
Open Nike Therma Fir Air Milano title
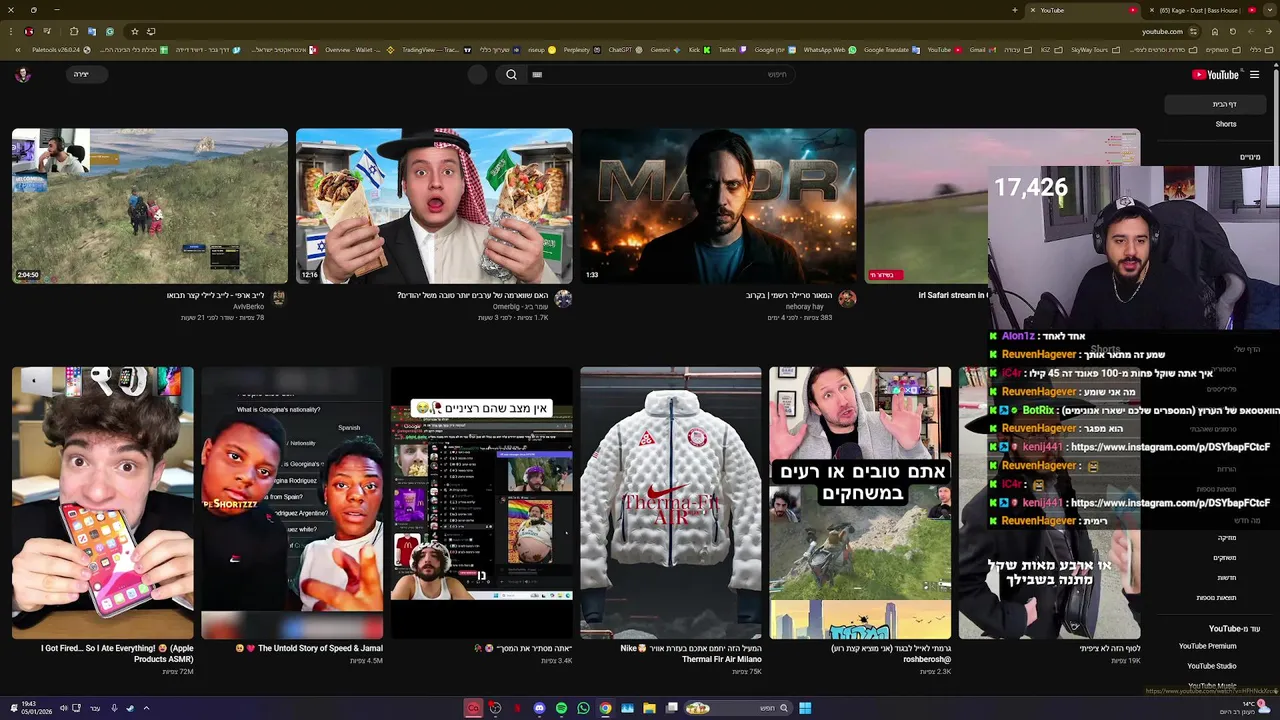pyautogui.click(x=692, y=653)
